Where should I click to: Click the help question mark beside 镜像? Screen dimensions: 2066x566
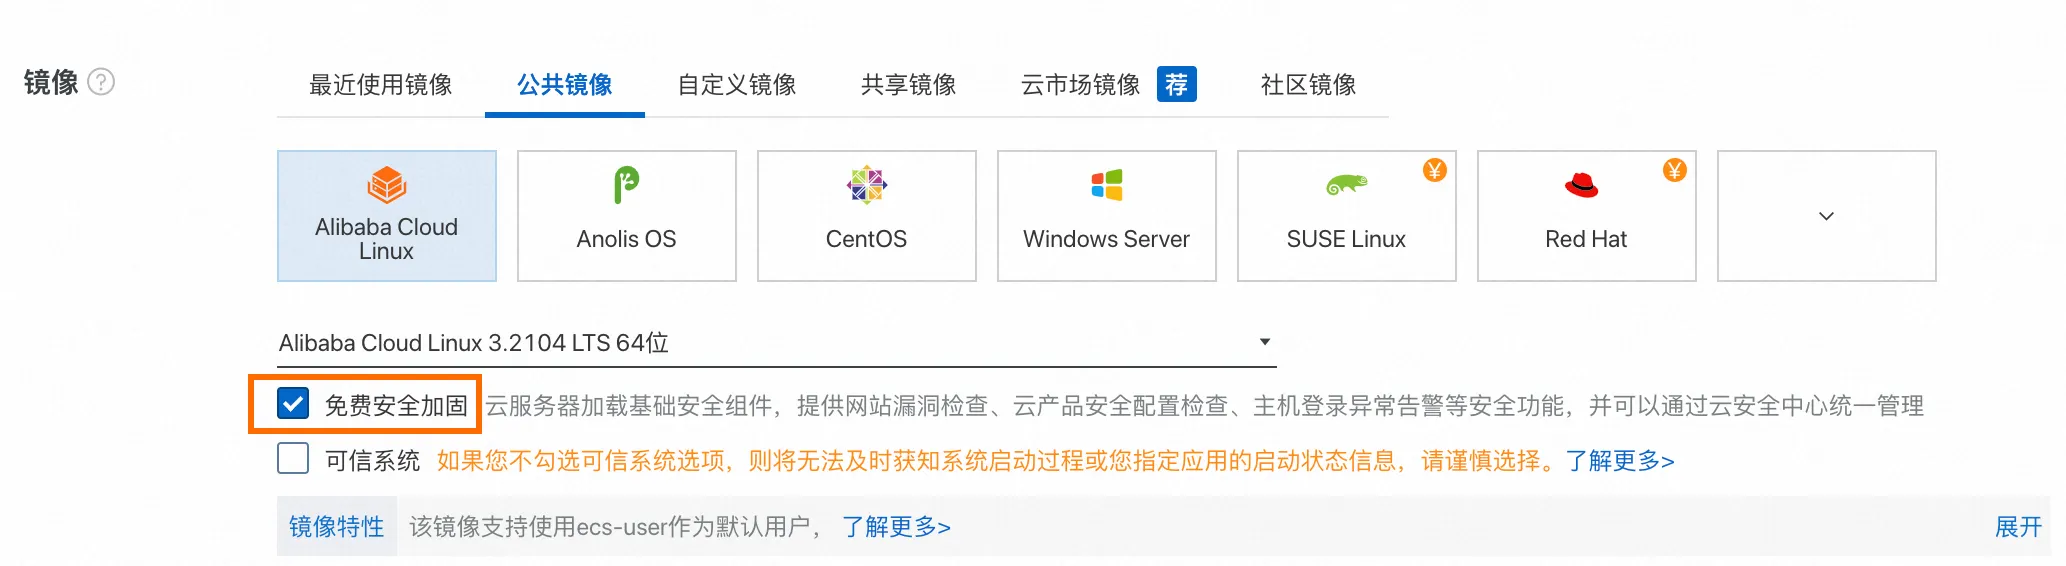tap(101, 82)
